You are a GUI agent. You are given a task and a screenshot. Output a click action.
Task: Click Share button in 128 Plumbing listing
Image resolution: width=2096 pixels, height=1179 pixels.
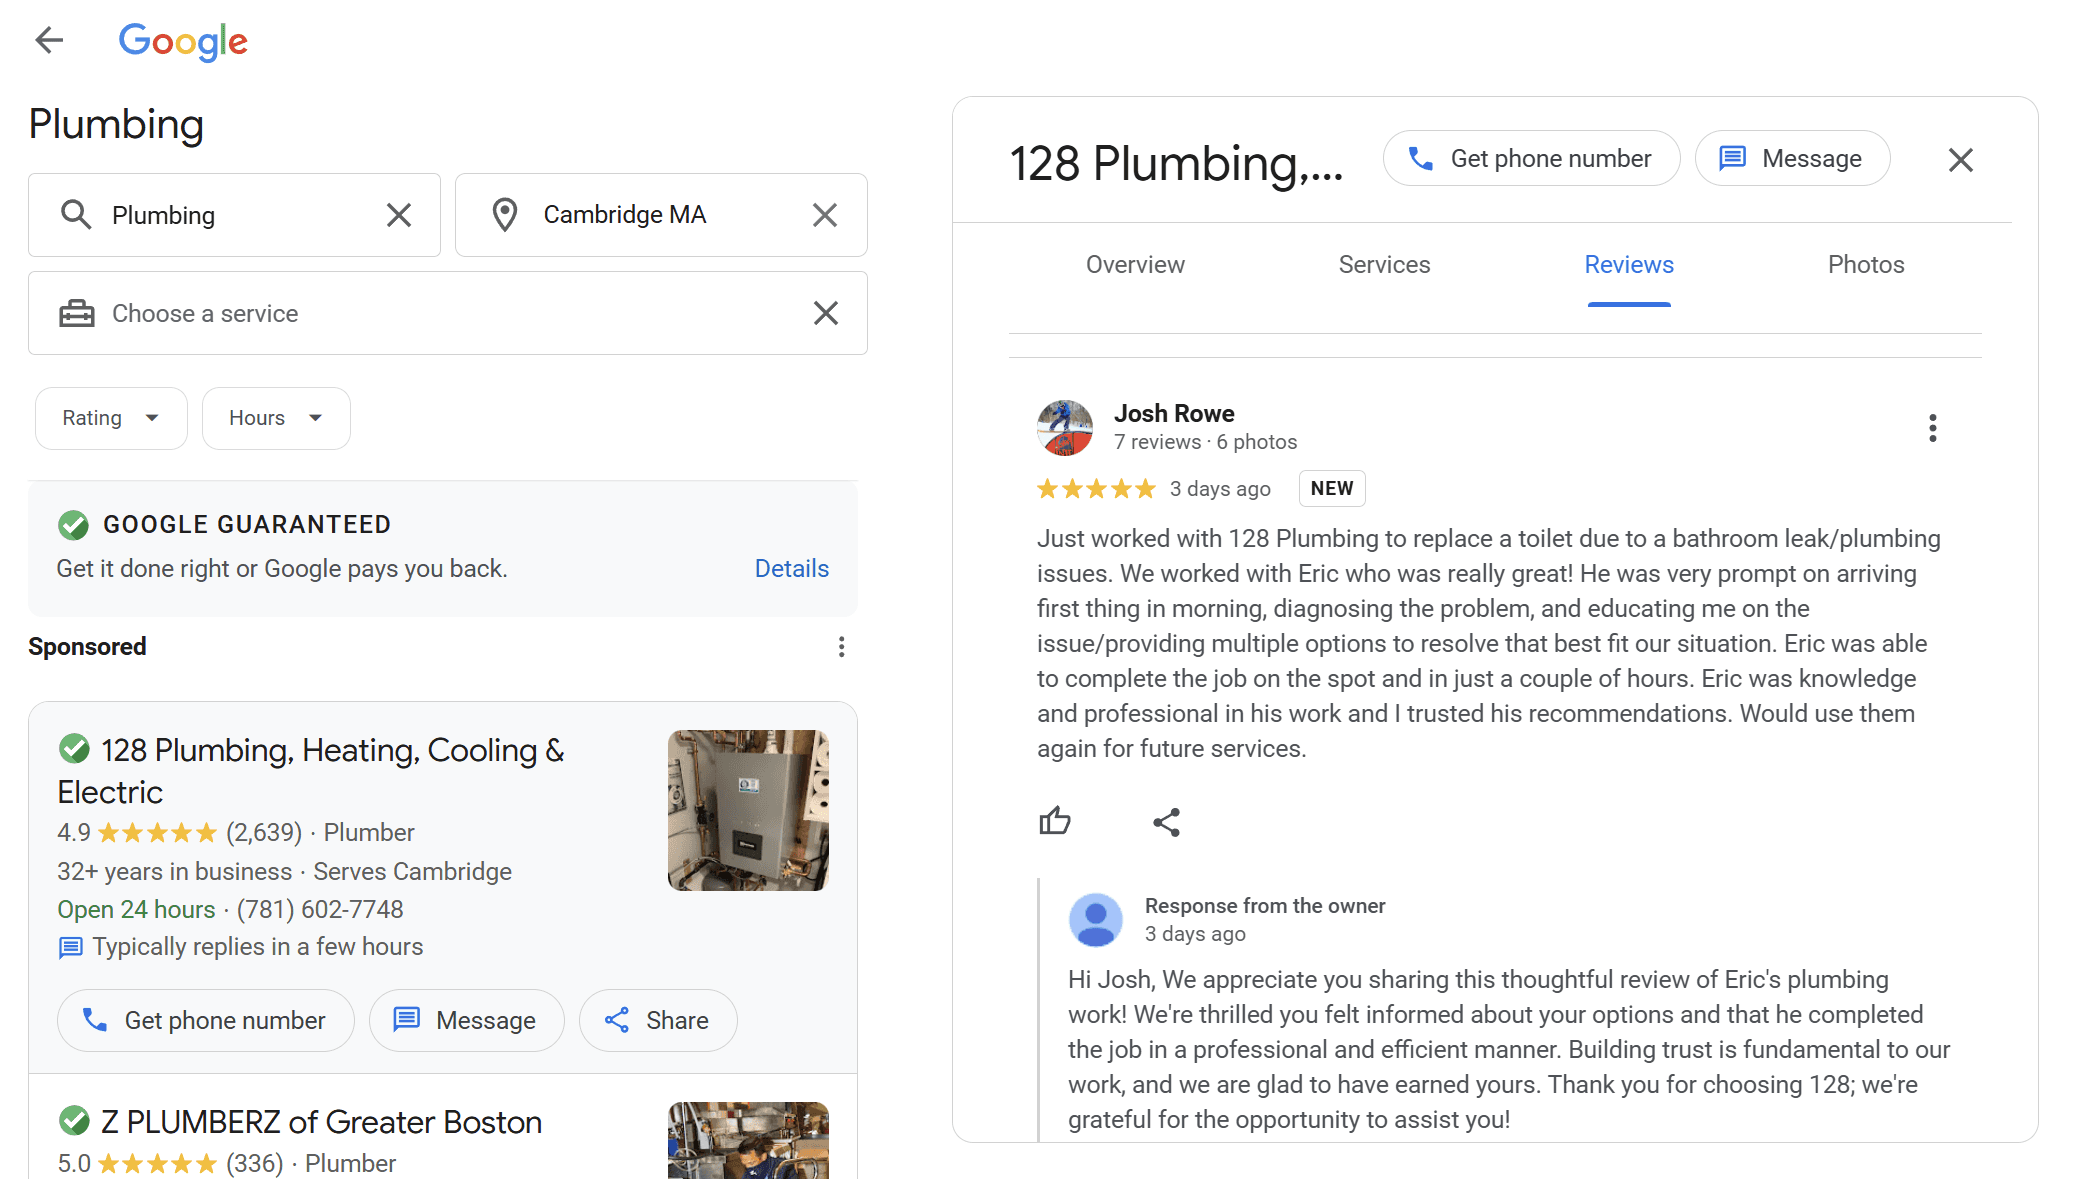click(x=658, y=1020)
